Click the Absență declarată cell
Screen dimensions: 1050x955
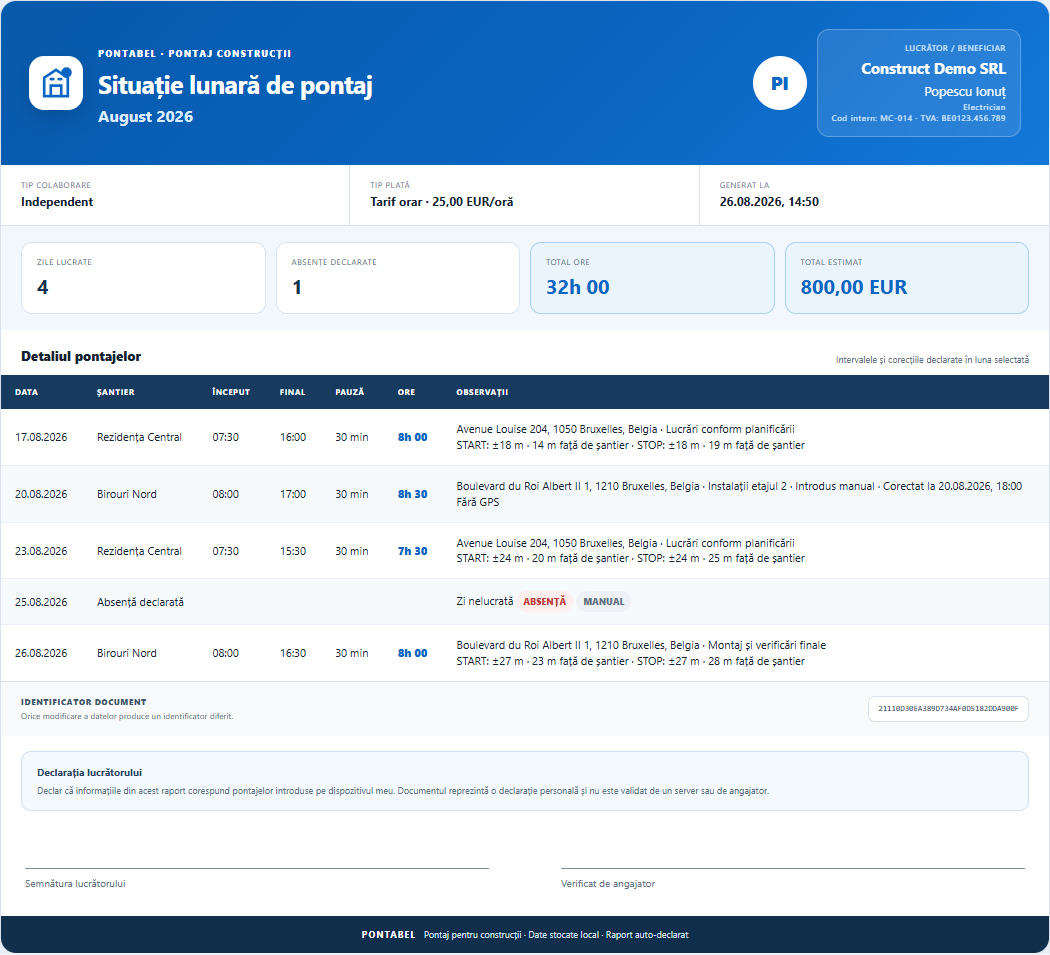(140, 602)
